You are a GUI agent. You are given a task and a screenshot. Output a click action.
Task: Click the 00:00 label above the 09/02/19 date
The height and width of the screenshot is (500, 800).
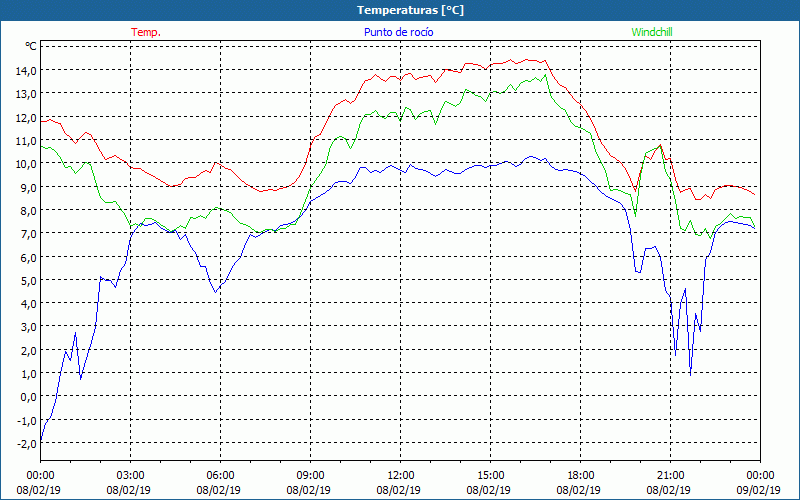(x=760, y=476)
